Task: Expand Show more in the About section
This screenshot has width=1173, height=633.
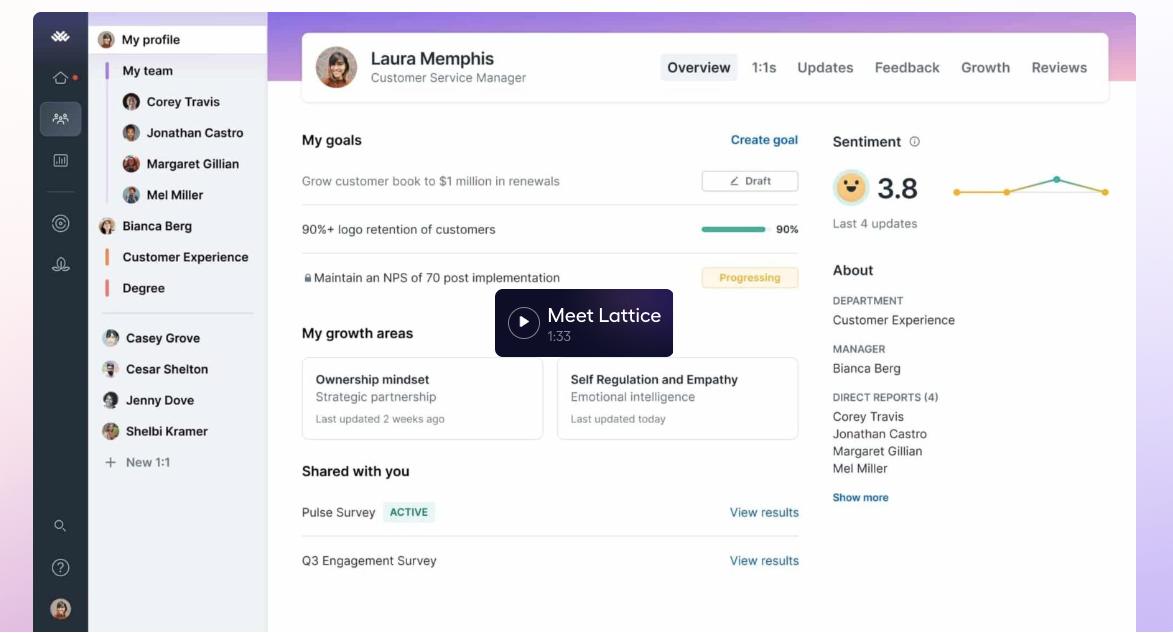Action: click(859, 497)
